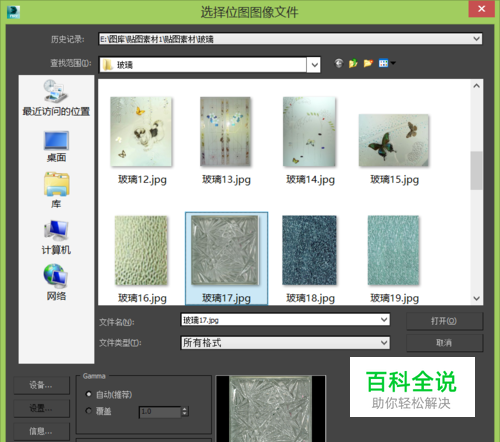Expand the Look in (查找范围) folder dropdown

pyautogui.click(x=314, y=65)
